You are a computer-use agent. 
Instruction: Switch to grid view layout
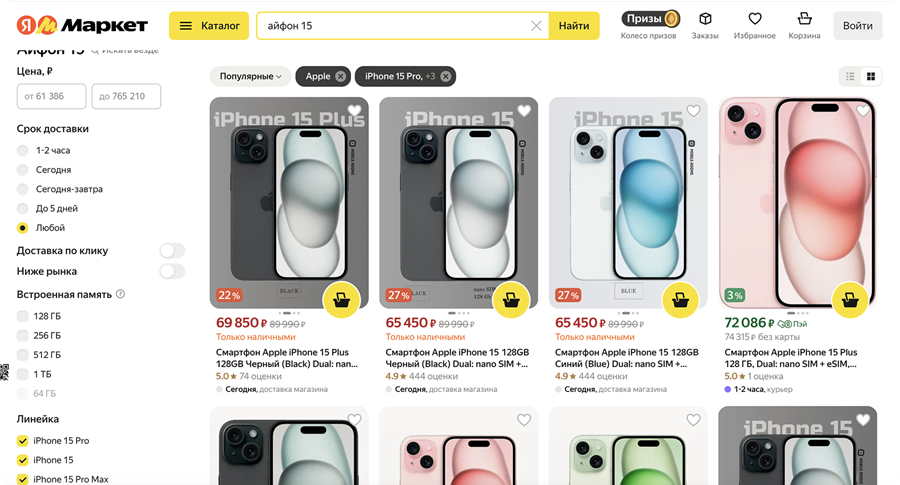tap(871, 77)
